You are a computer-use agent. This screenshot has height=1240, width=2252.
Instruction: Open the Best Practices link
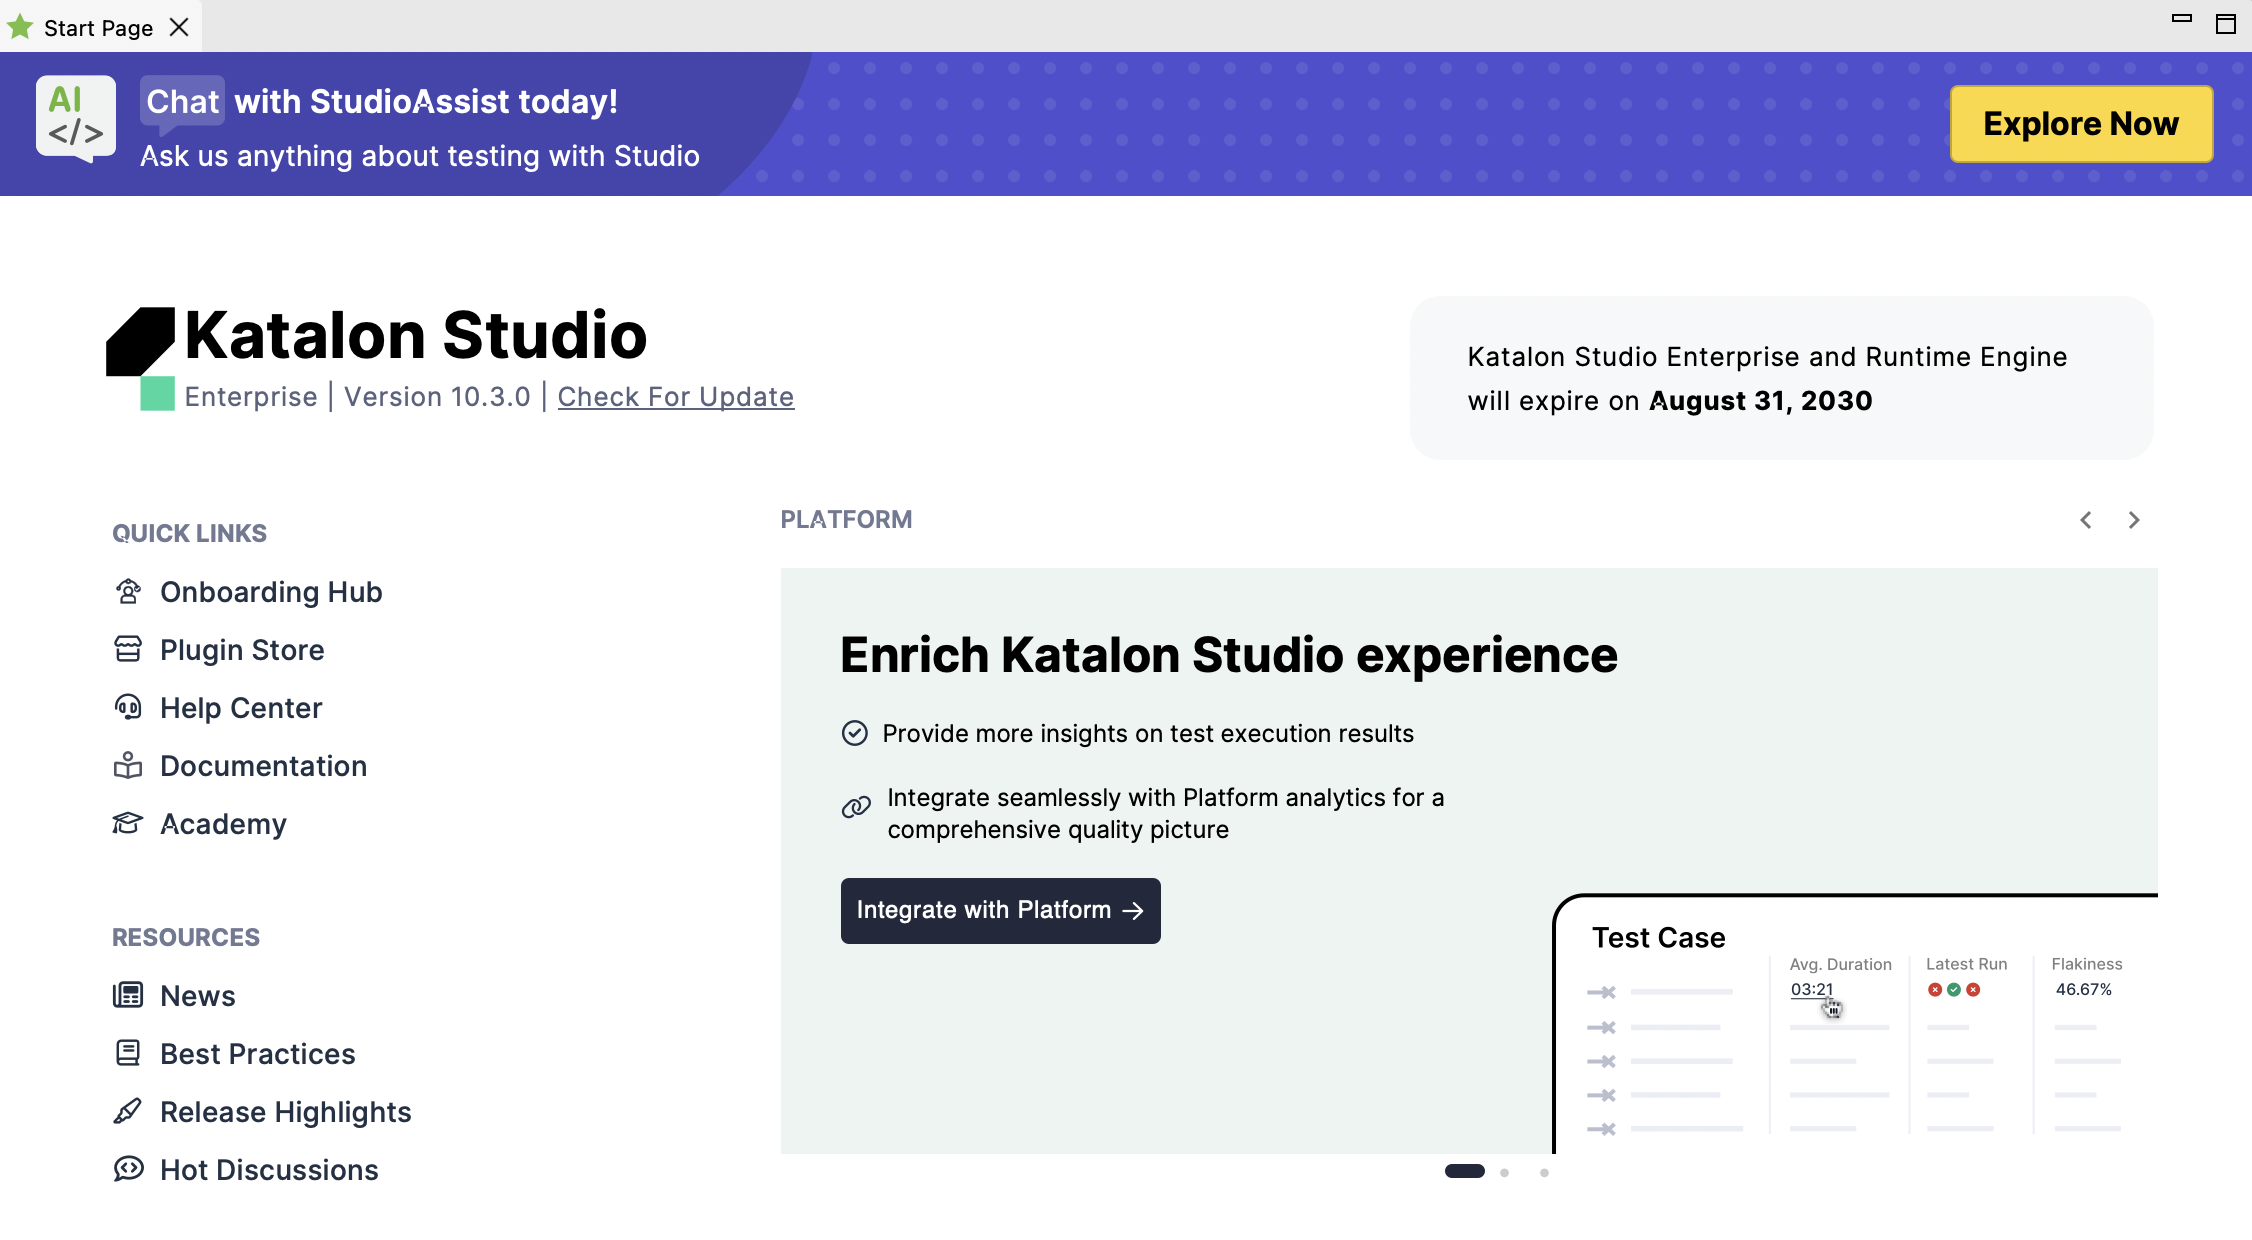(258, 1054)
